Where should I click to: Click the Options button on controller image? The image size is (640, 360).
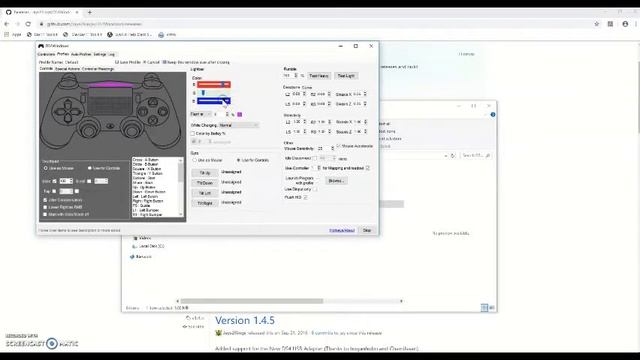(x=138, y=98)
